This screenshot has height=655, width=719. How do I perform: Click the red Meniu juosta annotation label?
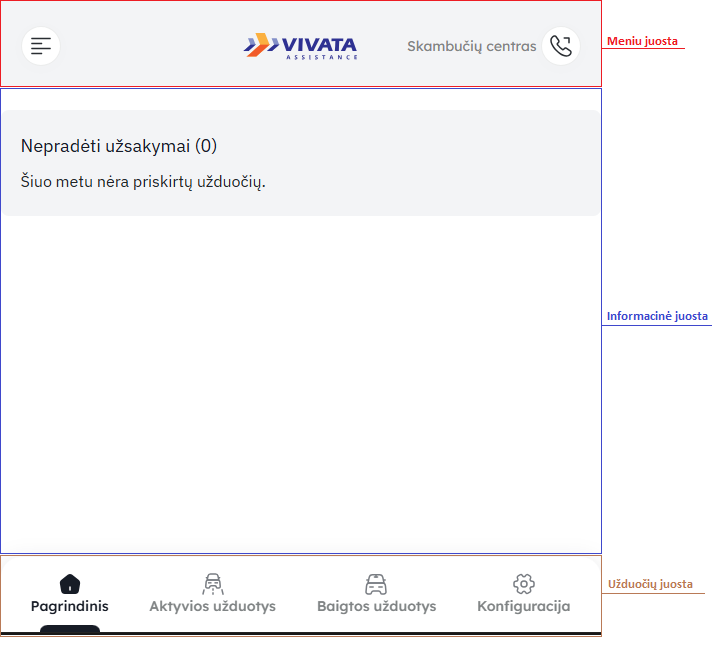642,42
